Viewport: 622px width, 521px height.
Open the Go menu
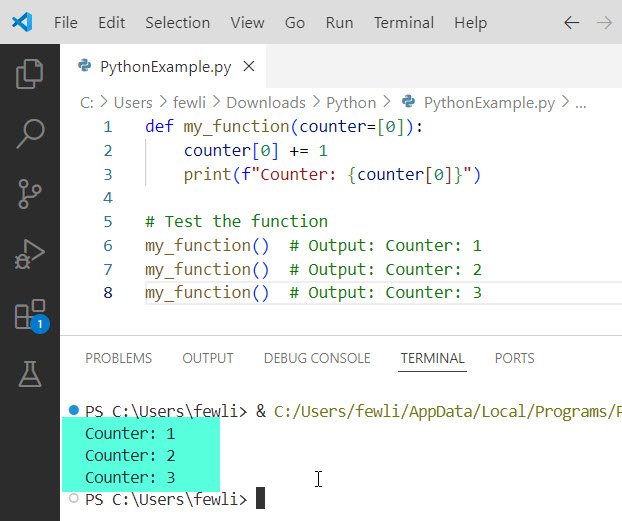click(295, 23)
